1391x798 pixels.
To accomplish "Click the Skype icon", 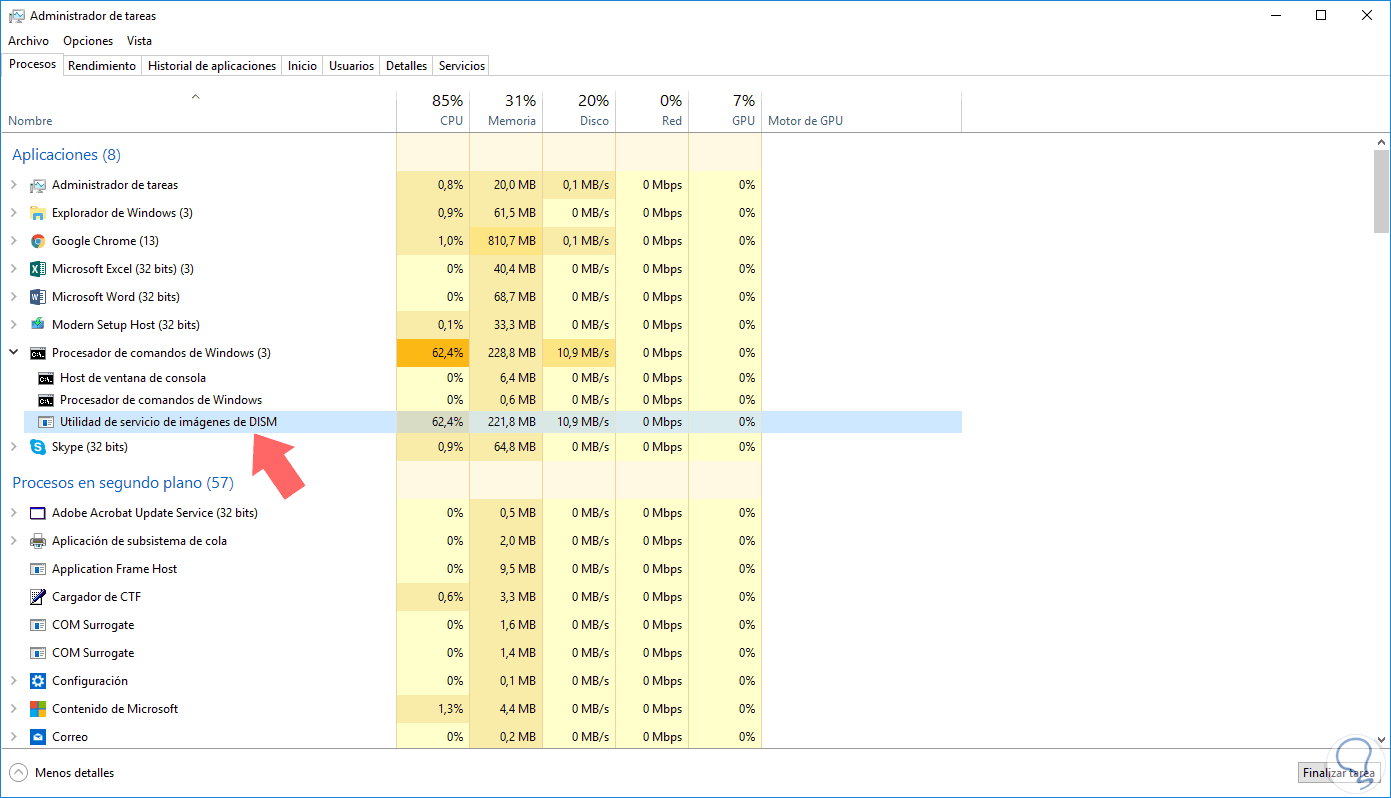I will click(38, 447).
